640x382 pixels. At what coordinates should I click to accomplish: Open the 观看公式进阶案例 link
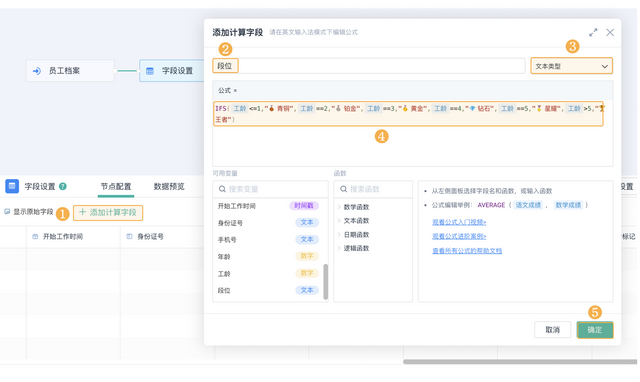[x=459, y=236]
